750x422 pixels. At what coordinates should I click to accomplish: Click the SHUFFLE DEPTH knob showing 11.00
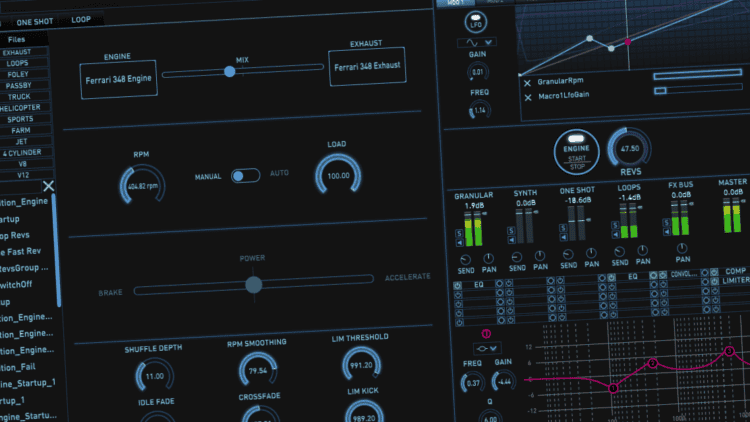[x=154, y=376]
